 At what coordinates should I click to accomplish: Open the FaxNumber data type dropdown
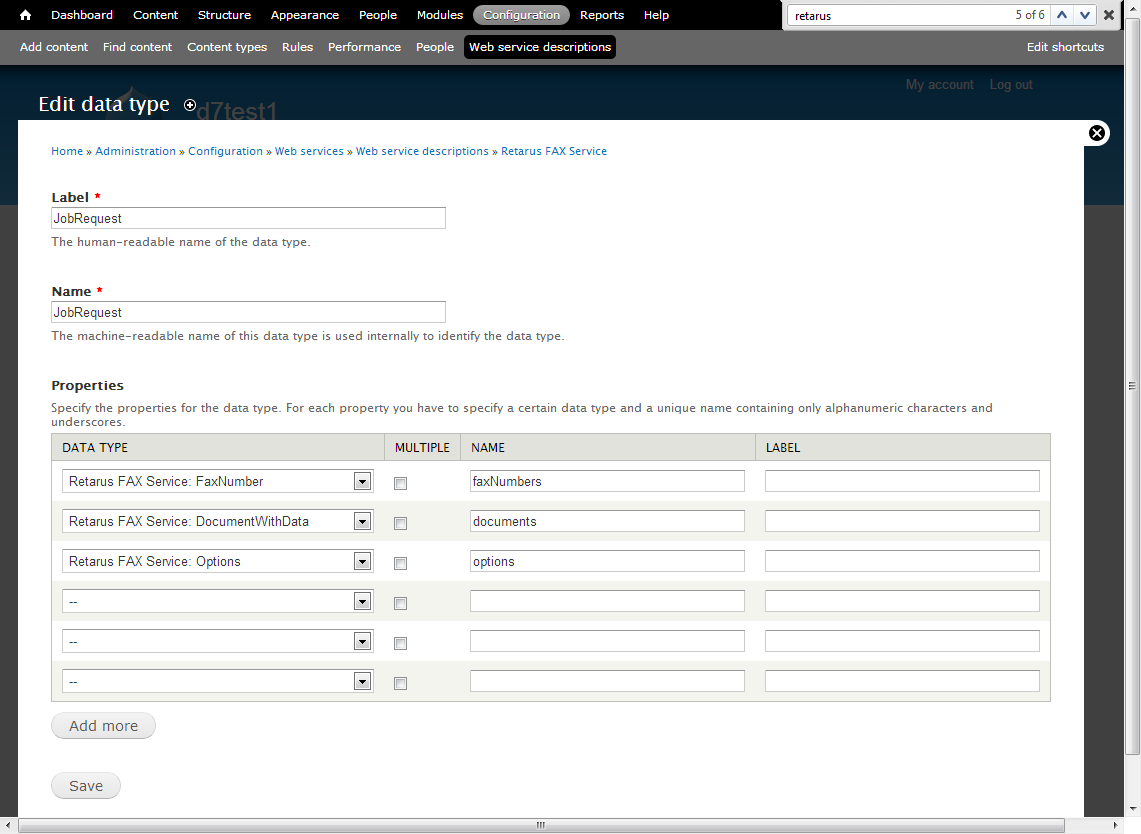point(218,481)
